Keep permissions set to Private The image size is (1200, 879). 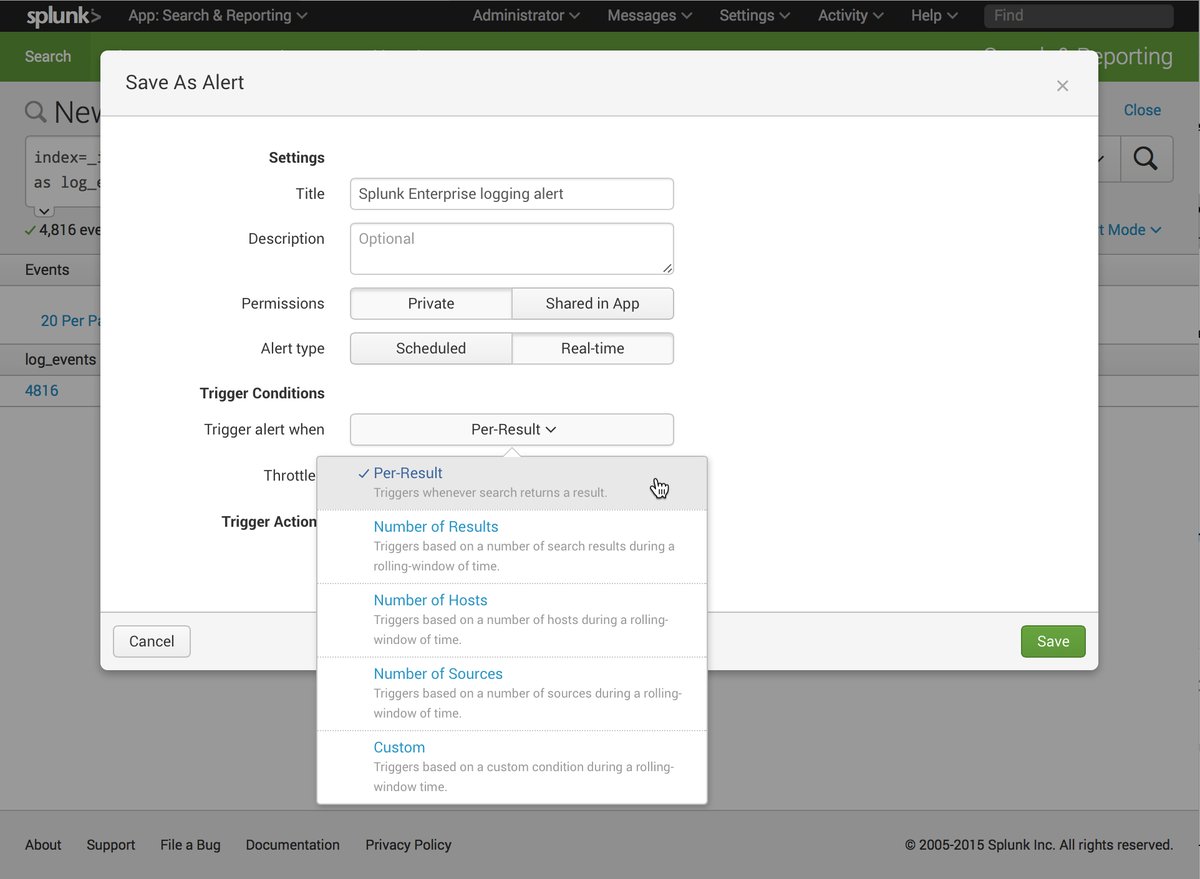click(430, 303)
